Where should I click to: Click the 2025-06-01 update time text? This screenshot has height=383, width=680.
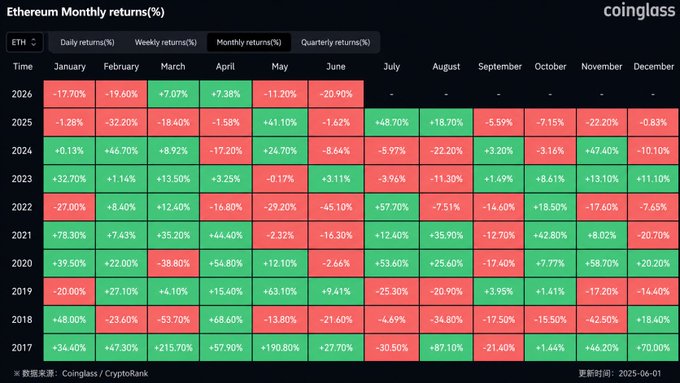[640, 373]
